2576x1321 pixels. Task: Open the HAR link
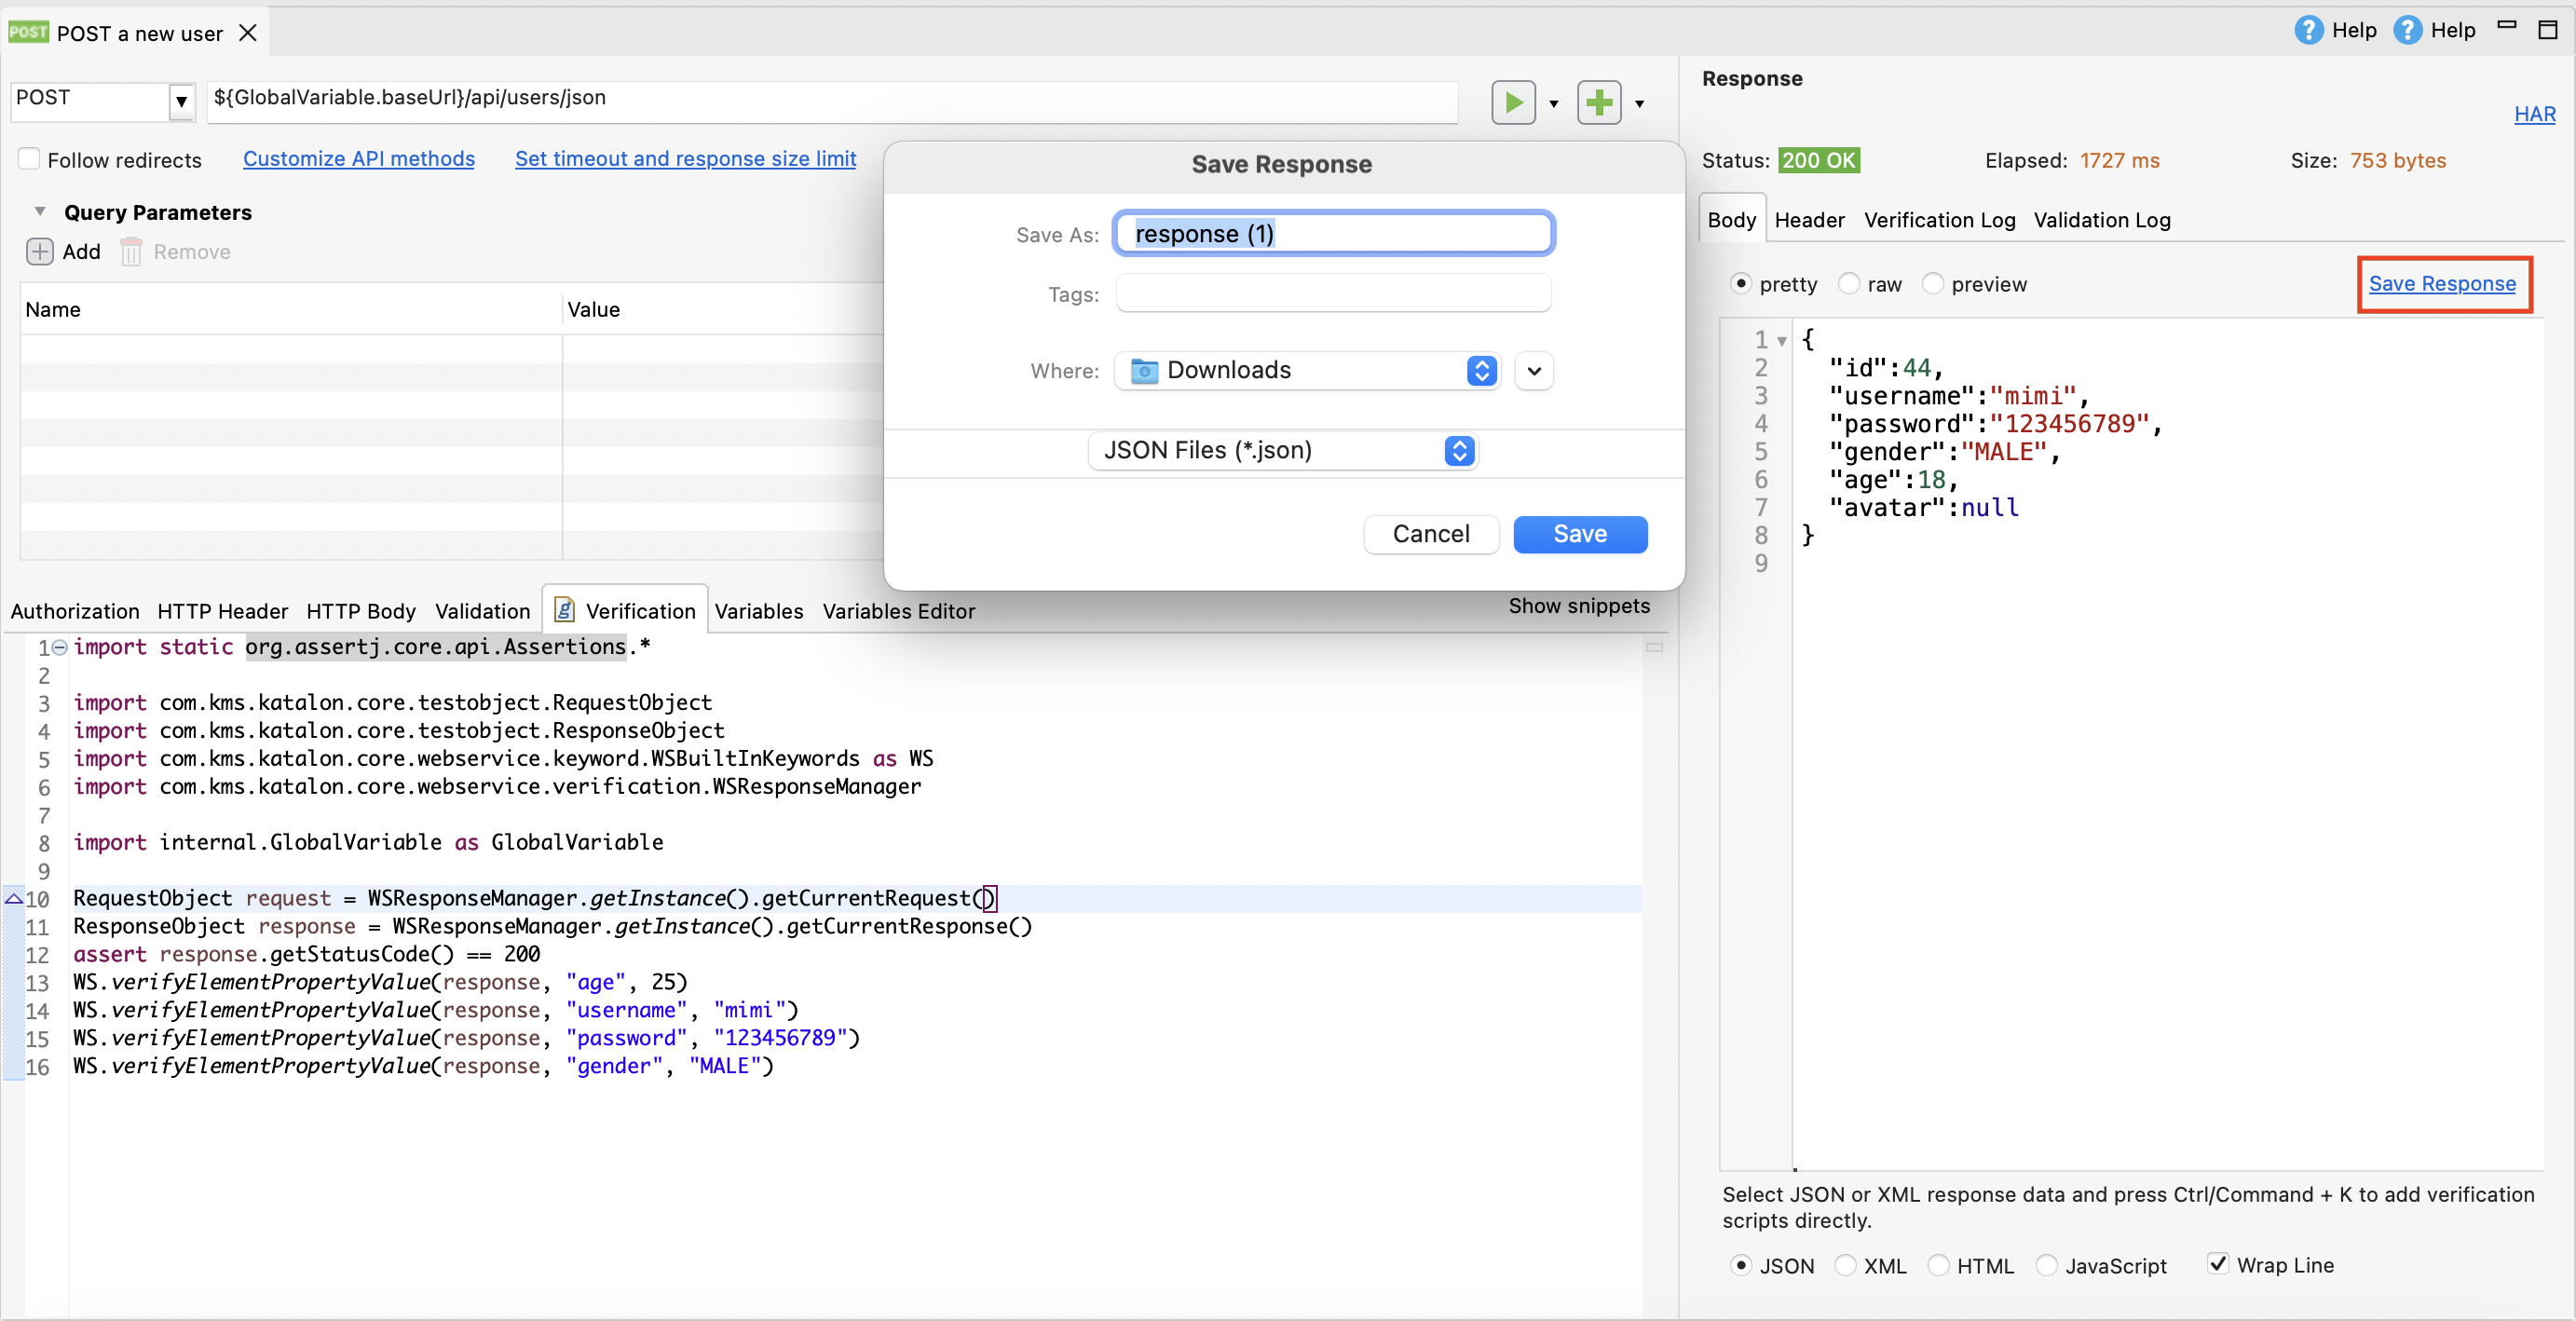[2534, 114]
